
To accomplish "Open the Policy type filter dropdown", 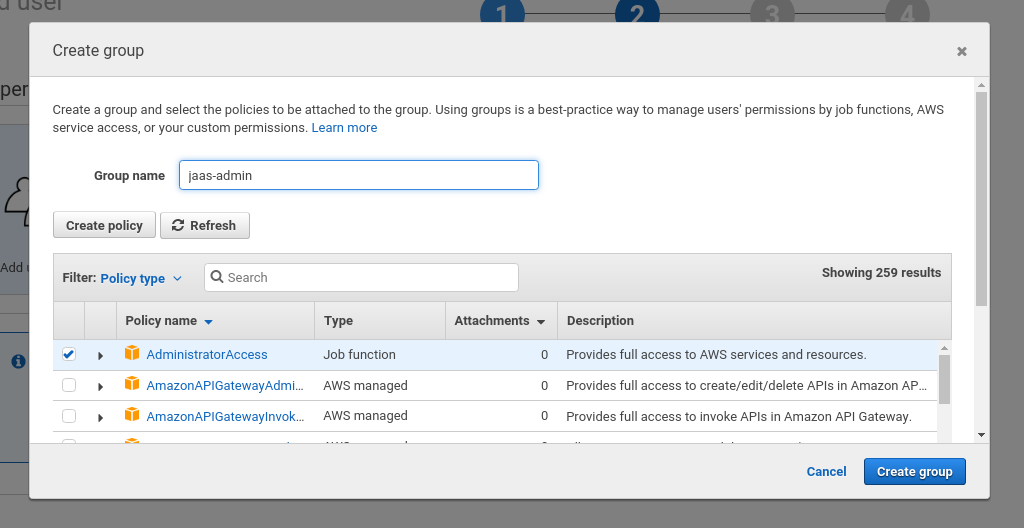I will [x=141, y=278].
